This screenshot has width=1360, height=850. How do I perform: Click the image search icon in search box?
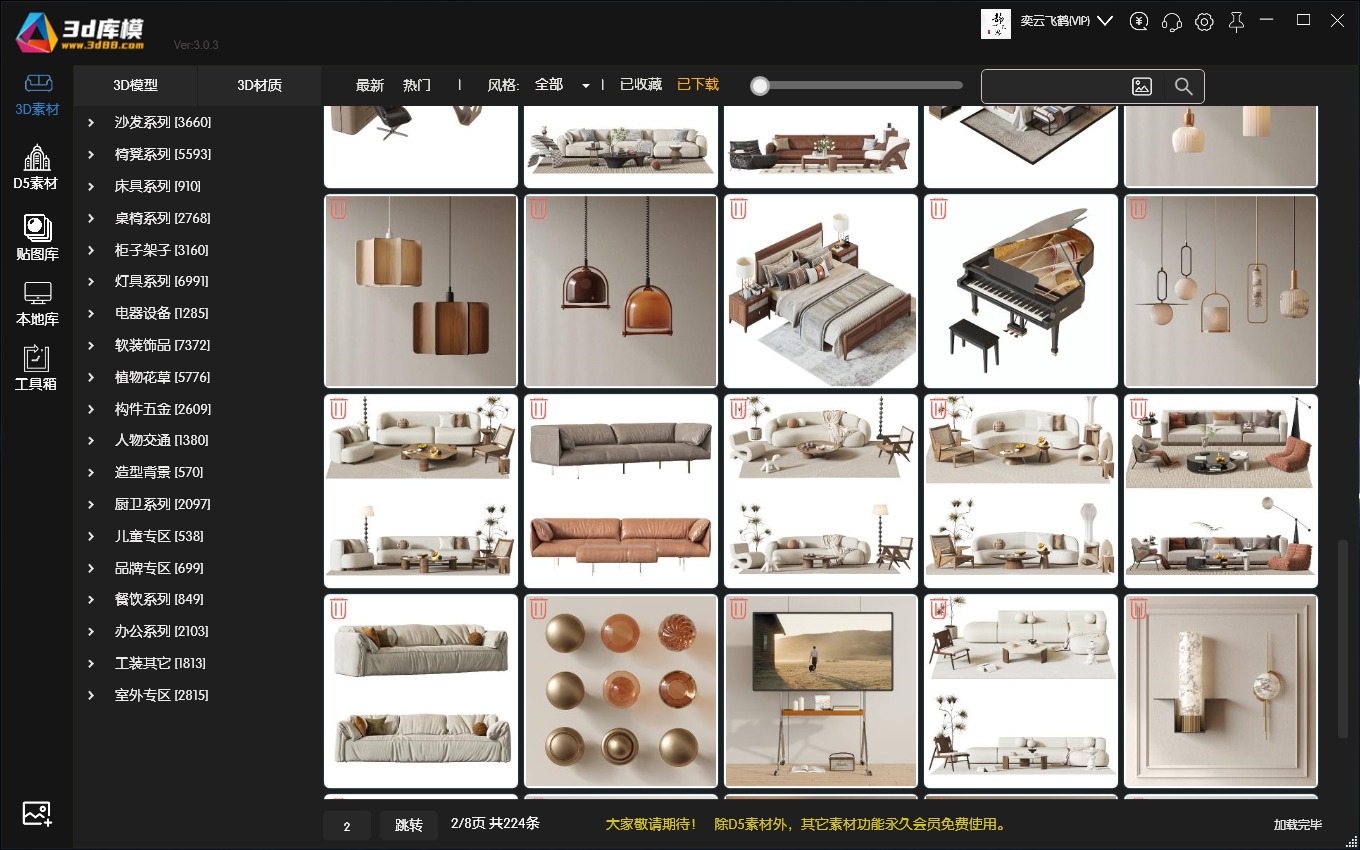tap(1142, 87)
